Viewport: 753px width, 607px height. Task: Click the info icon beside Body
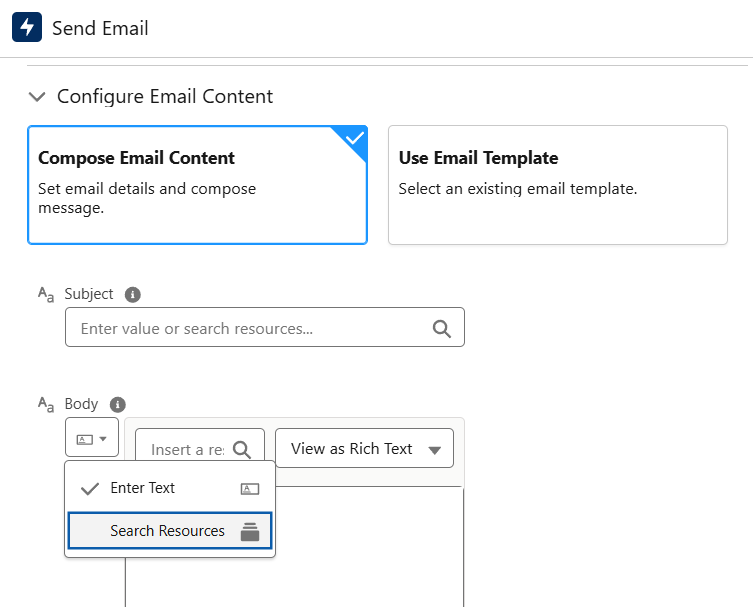click(x=117, y=405)
